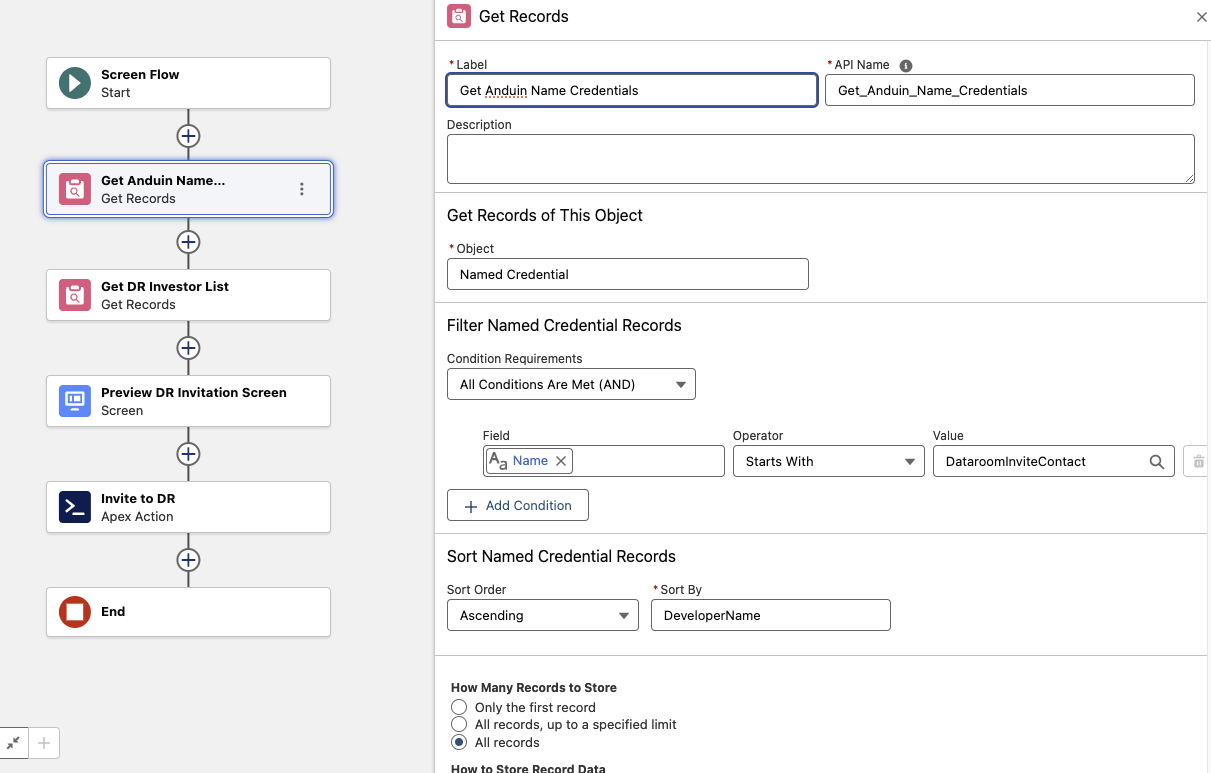Click the How Many Records to Store label

click(534, 688)
